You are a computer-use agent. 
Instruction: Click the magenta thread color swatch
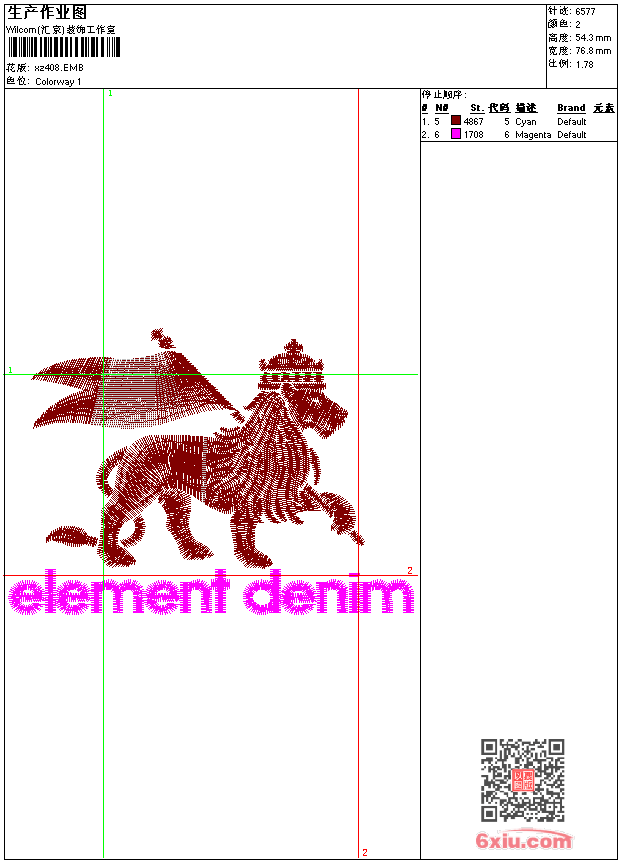455,133
